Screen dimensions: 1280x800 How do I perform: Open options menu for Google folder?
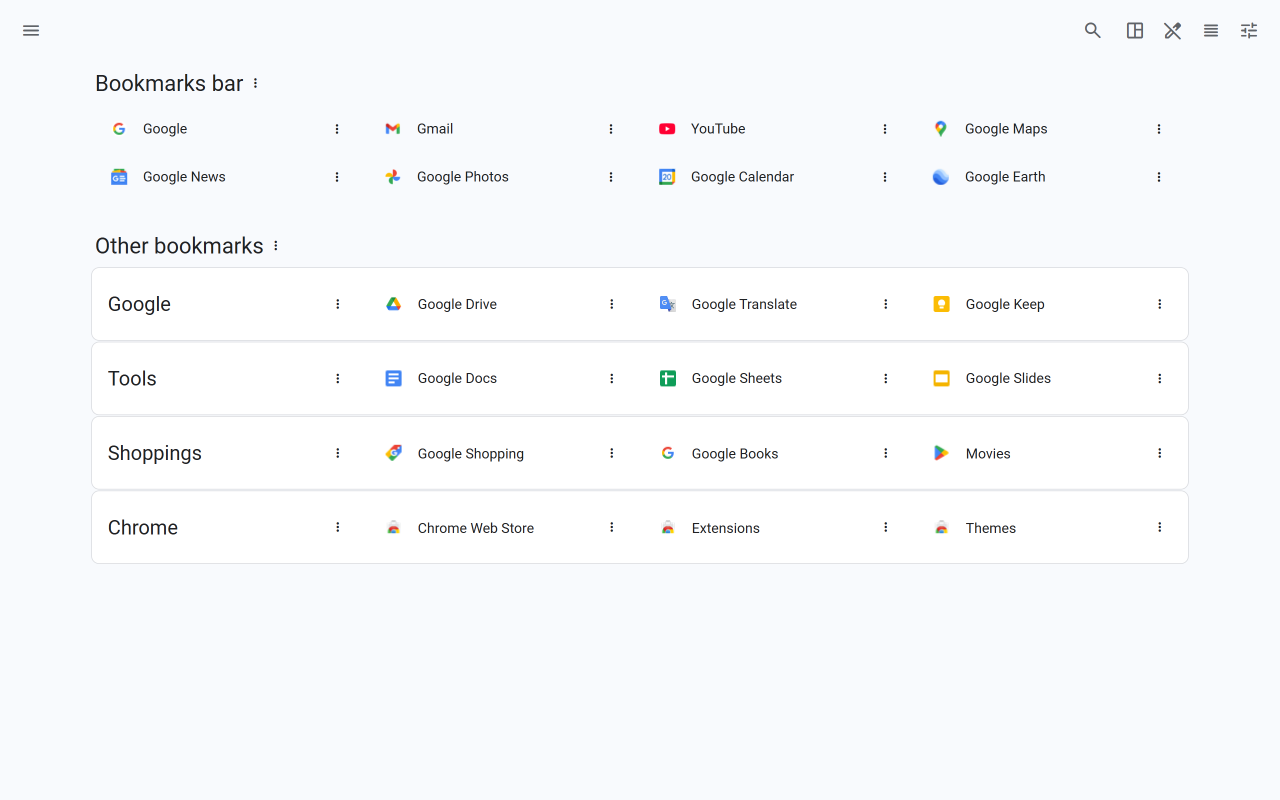(x=338, y=304)
